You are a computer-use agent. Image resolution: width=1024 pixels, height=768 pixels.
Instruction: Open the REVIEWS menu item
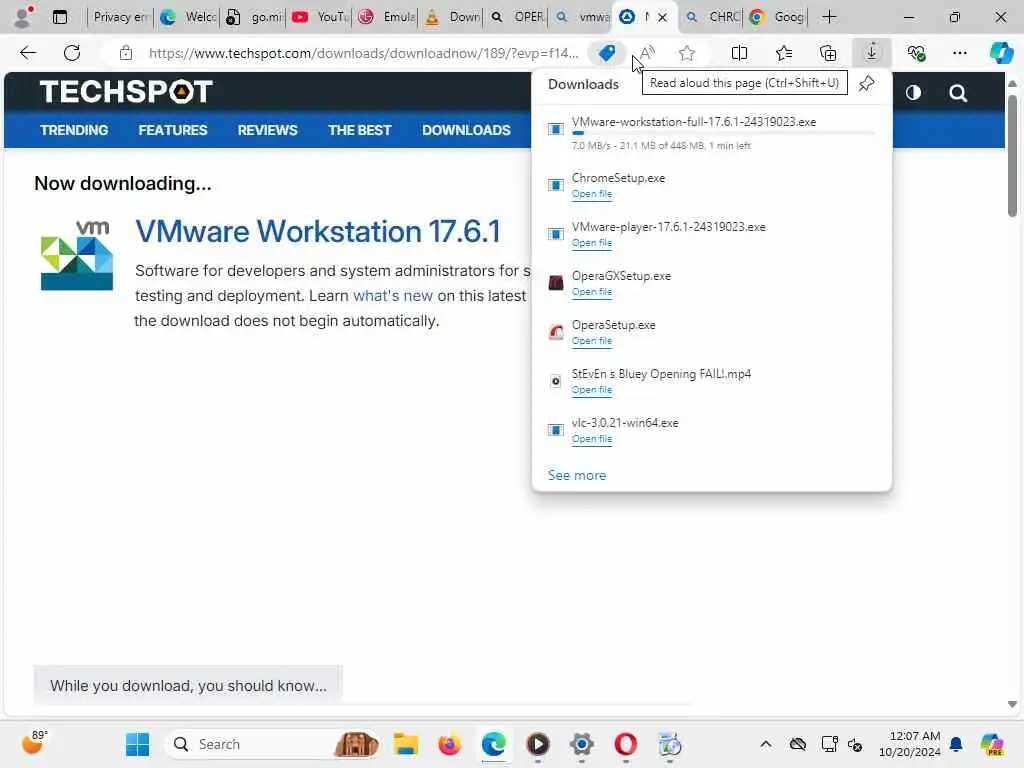point(267,130)
